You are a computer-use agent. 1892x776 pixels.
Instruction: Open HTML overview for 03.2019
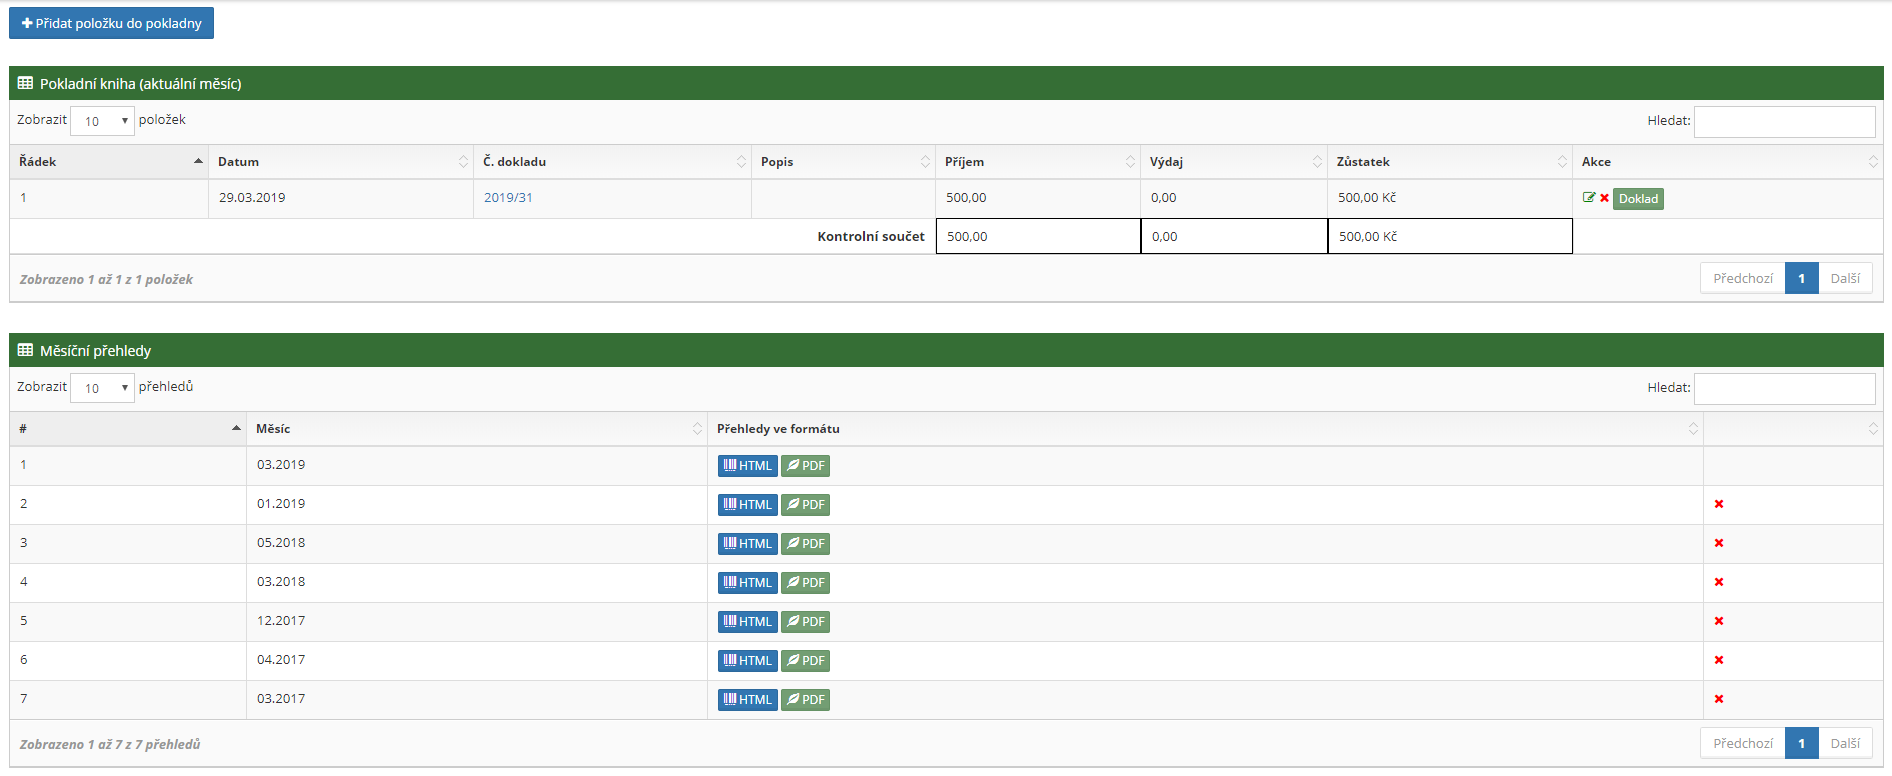pyautogui.click(x=747, y=466)
